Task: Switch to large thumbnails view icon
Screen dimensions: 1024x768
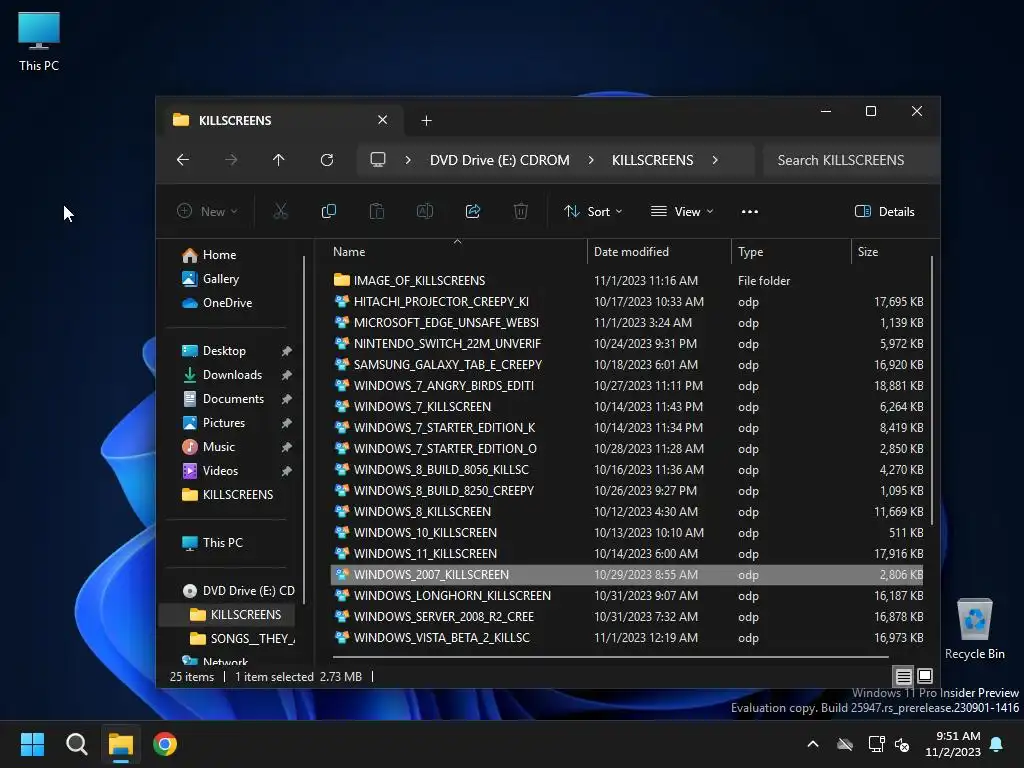Action: [925, 676]
